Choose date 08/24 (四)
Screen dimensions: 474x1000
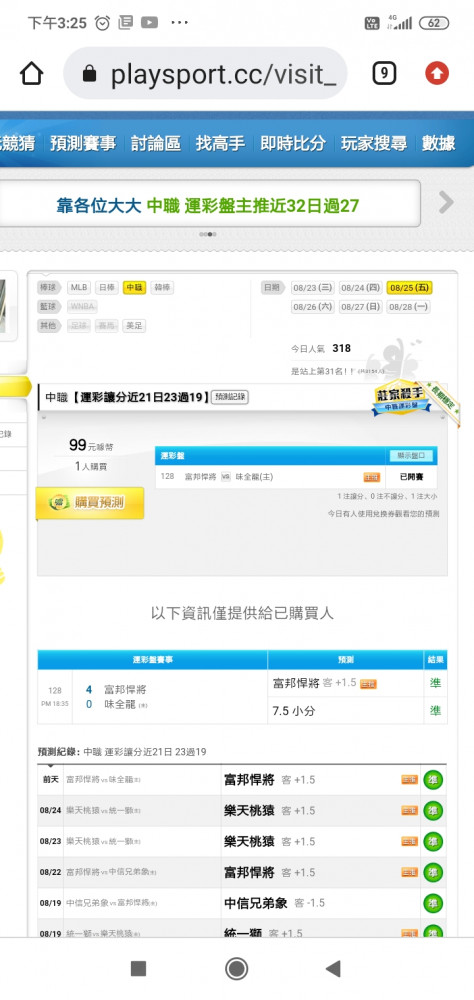[x=360, y=288]
